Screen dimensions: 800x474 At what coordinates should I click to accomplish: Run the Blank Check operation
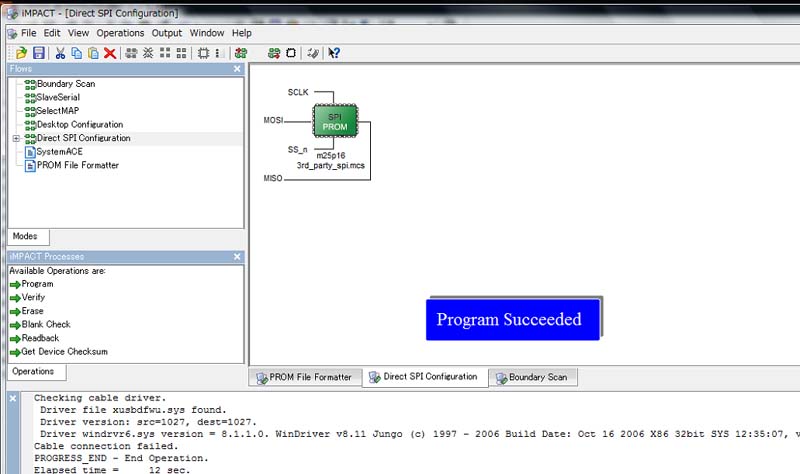(x=46, y=325)
